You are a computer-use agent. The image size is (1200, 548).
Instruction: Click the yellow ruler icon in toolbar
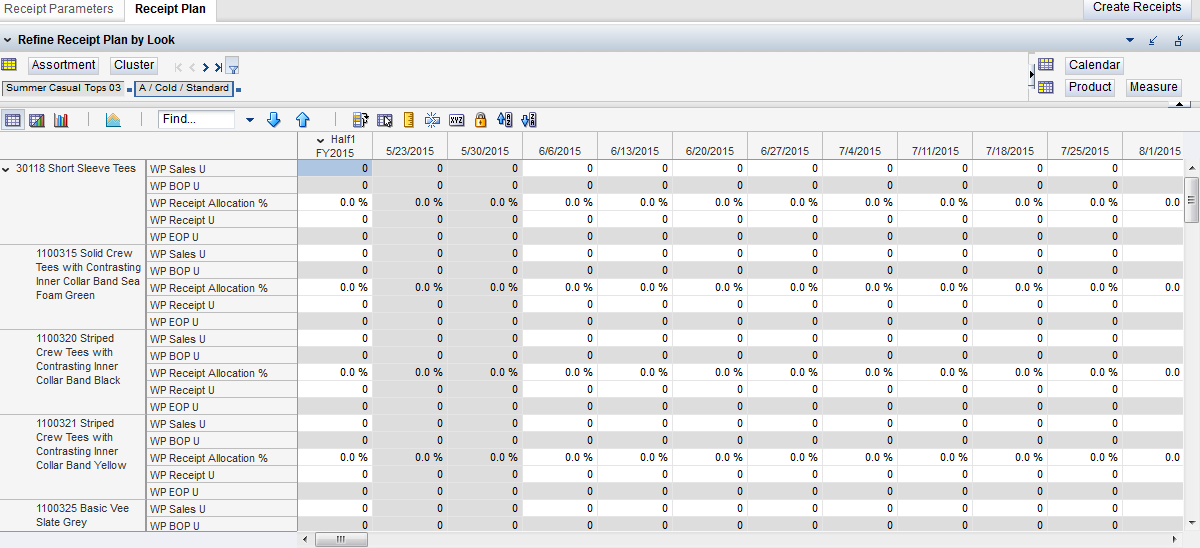click(x=408, y=120)
